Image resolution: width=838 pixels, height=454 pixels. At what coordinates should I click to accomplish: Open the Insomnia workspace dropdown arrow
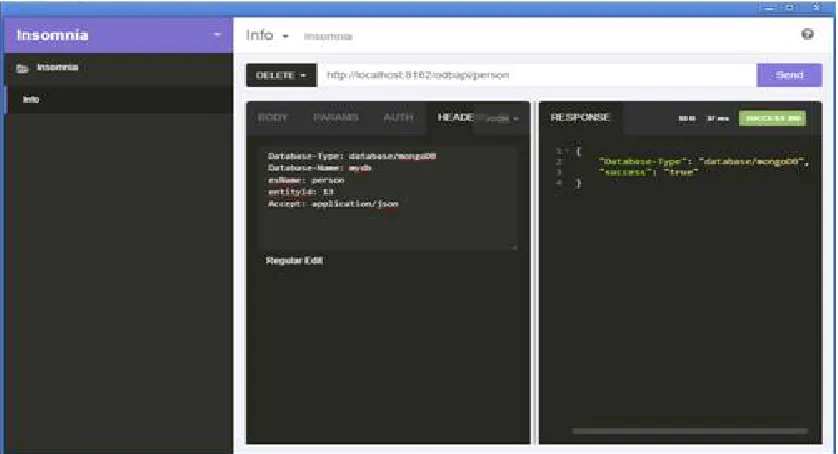tap(217, 35)
